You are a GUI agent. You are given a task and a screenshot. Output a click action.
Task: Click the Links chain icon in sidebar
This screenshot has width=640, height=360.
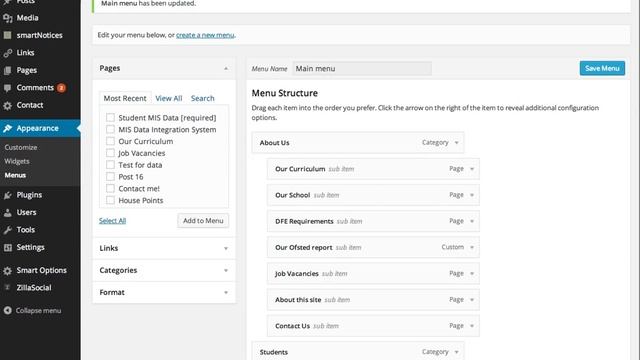click(x=7, y=53)
